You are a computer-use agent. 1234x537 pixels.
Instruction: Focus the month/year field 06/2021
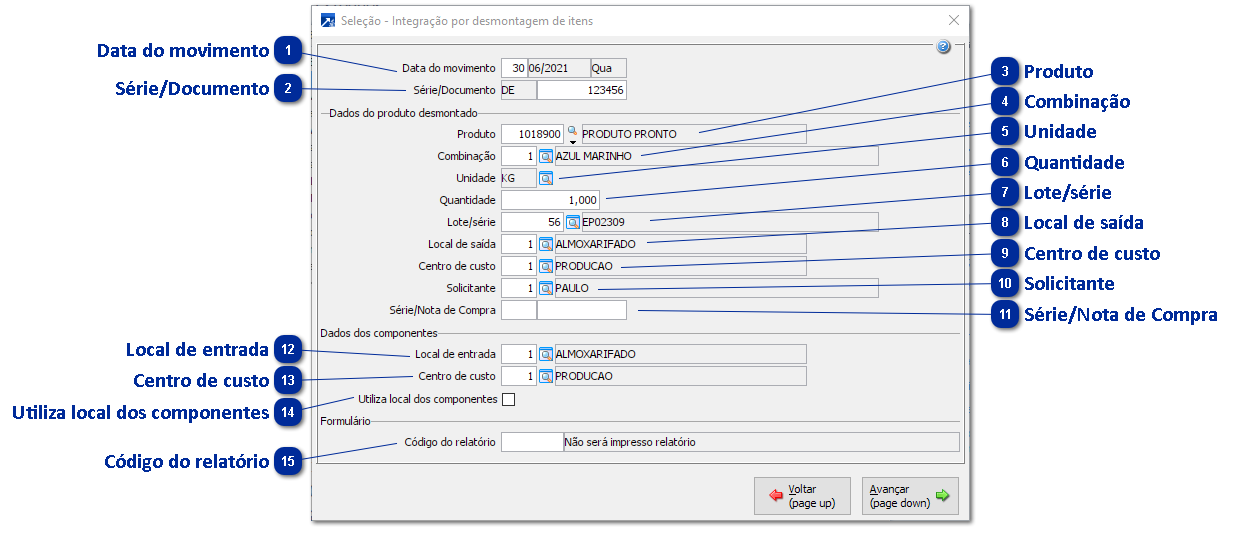click(559, 68)
